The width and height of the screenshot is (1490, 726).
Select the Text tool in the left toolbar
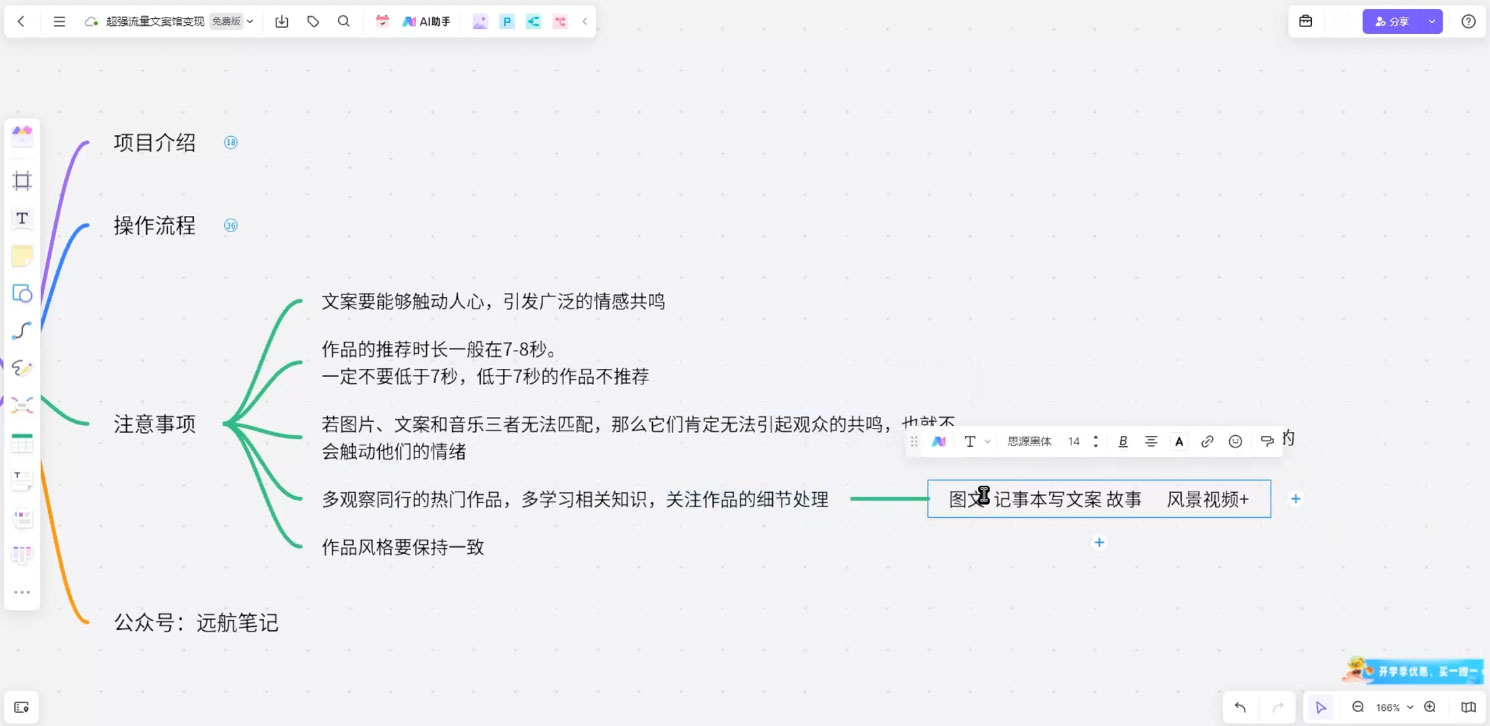22,218
